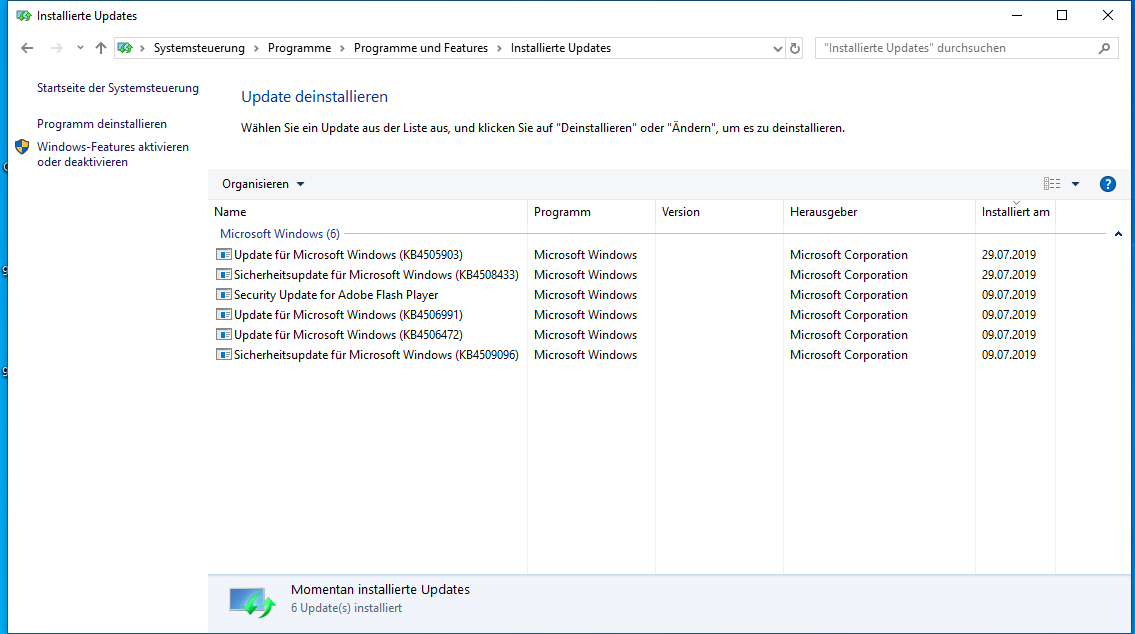The image size is (1135, 634).
Task: Click the window title bar icon
Action: pos(23,15)
